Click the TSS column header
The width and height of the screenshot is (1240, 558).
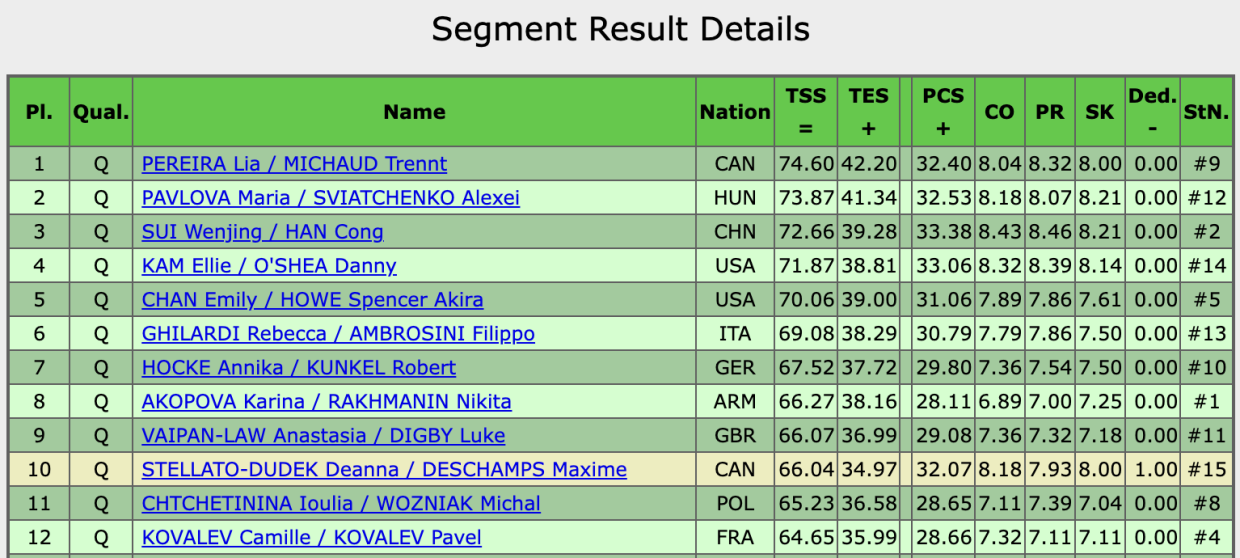[x=806, y=112]
